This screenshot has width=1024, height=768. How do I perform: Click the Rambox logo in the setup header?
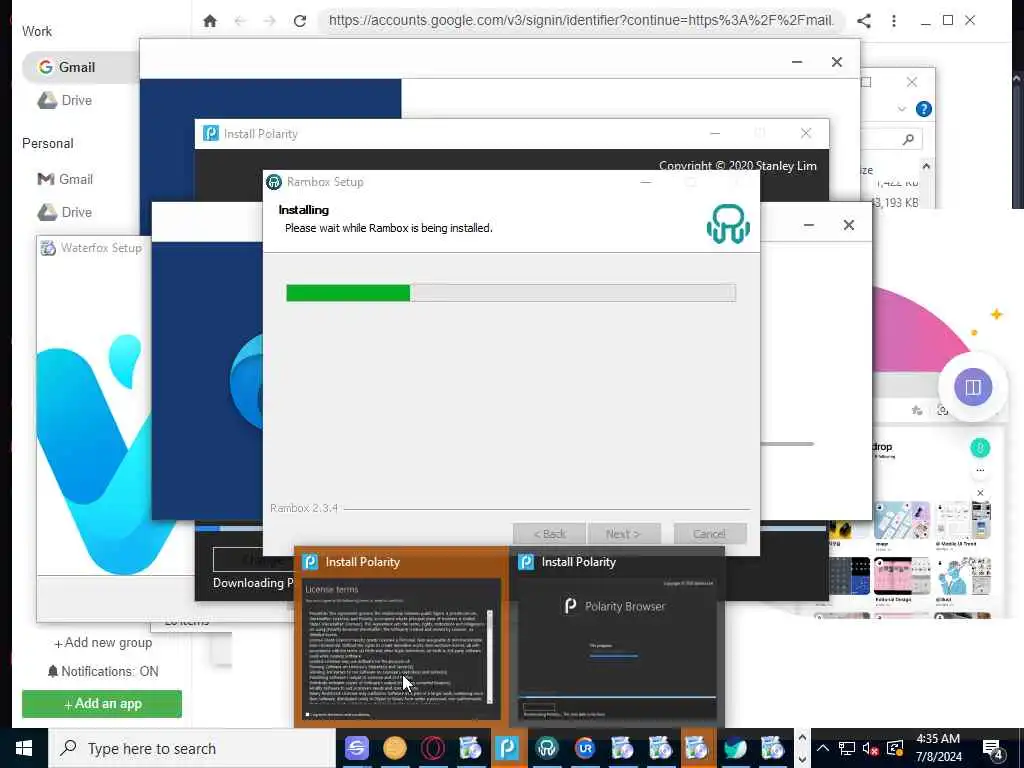tap(728, 223)
